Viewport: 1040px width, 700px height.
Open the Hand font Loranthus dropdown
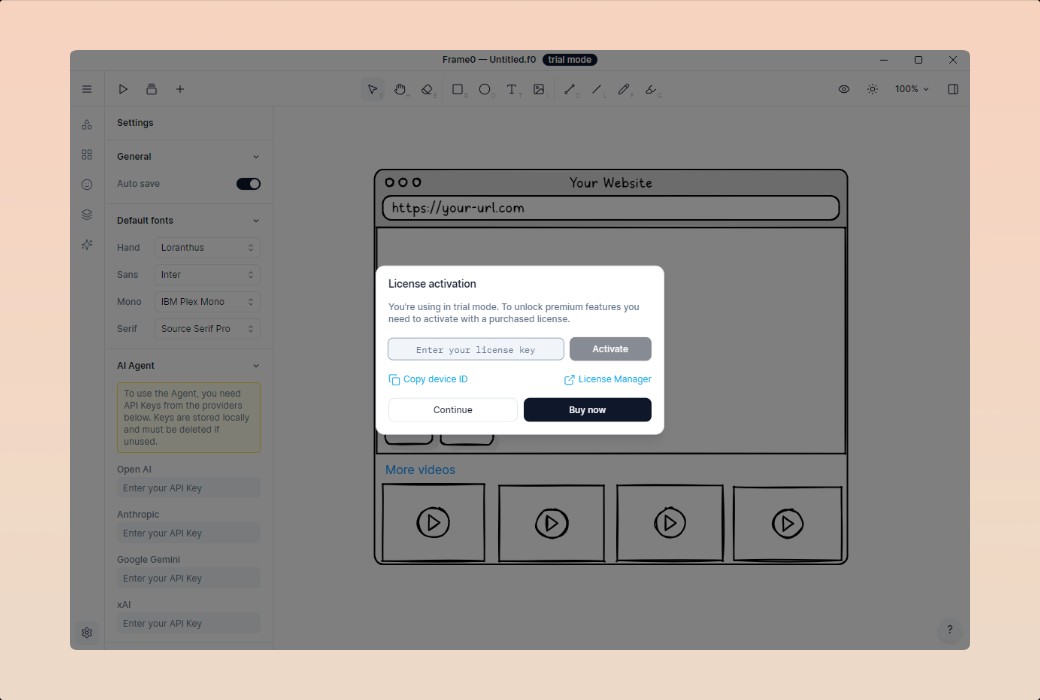coord(208,247)
